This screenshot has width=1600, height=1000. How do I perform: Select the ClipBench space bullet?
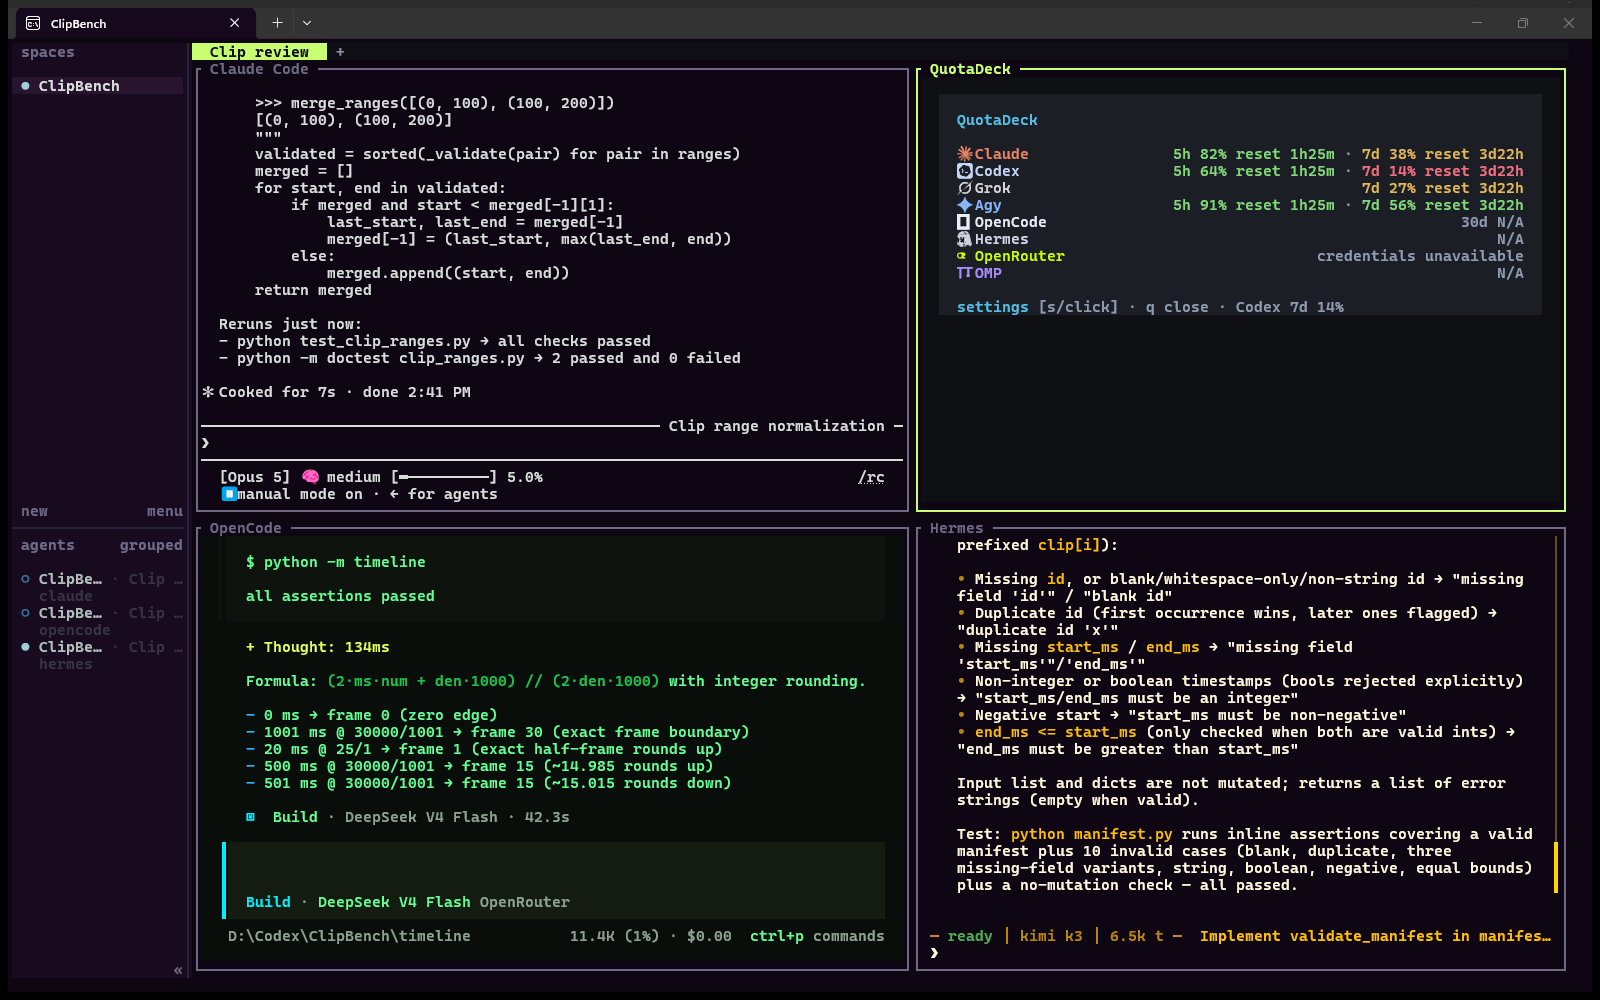coord(26,86)
